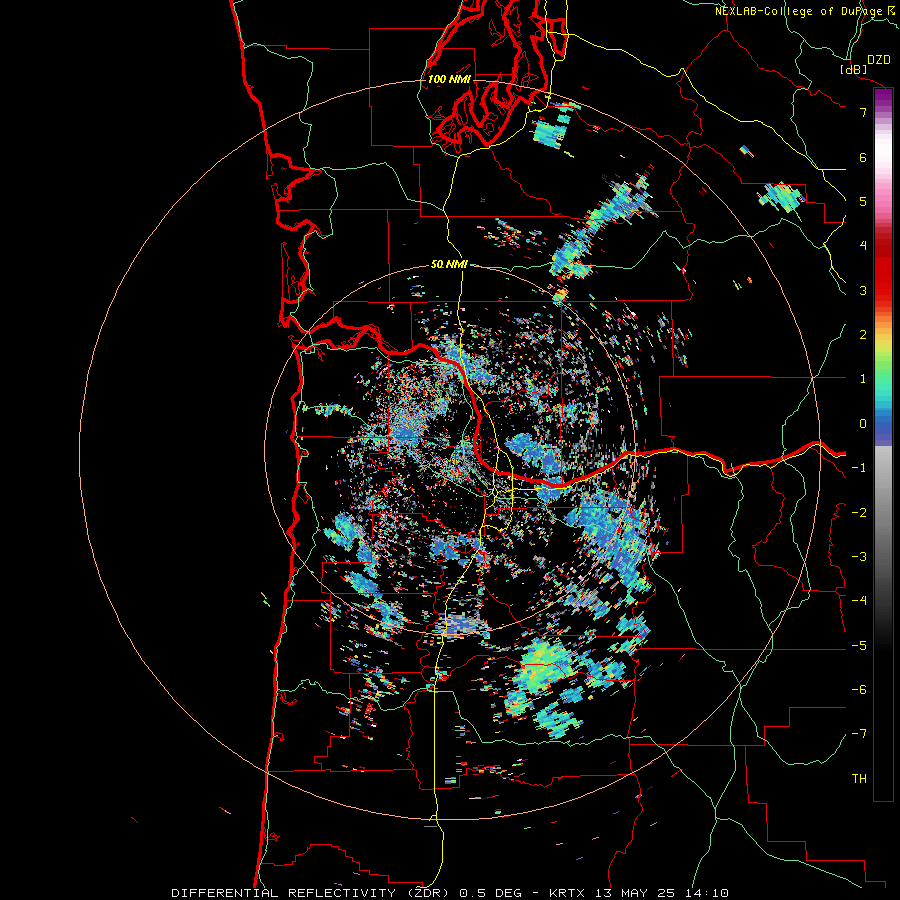Screen dimensions: 900x900
Task: Click the Differential Reflectivity title caption
Action: [450, 893]
